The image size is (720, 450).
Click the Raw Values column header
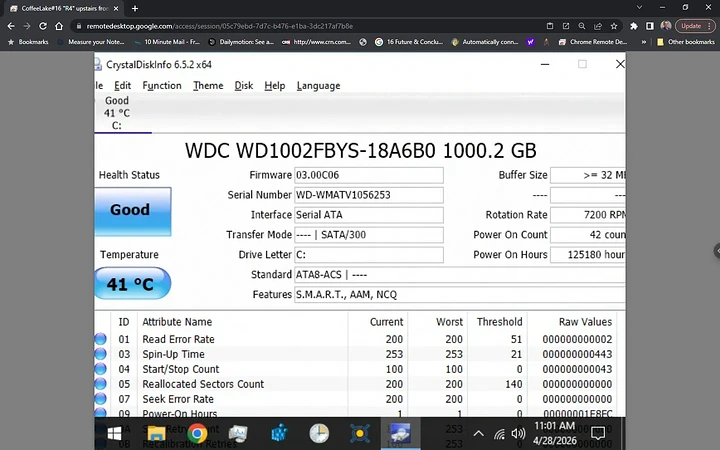pos(572,322)
